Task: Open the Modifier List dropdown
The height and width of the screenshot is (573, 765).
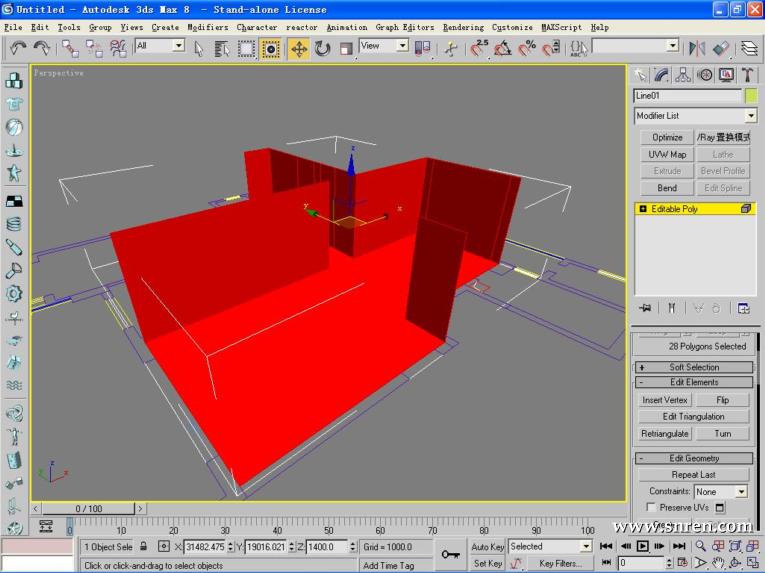Action: pyautogui.click(x=695, y=116)
